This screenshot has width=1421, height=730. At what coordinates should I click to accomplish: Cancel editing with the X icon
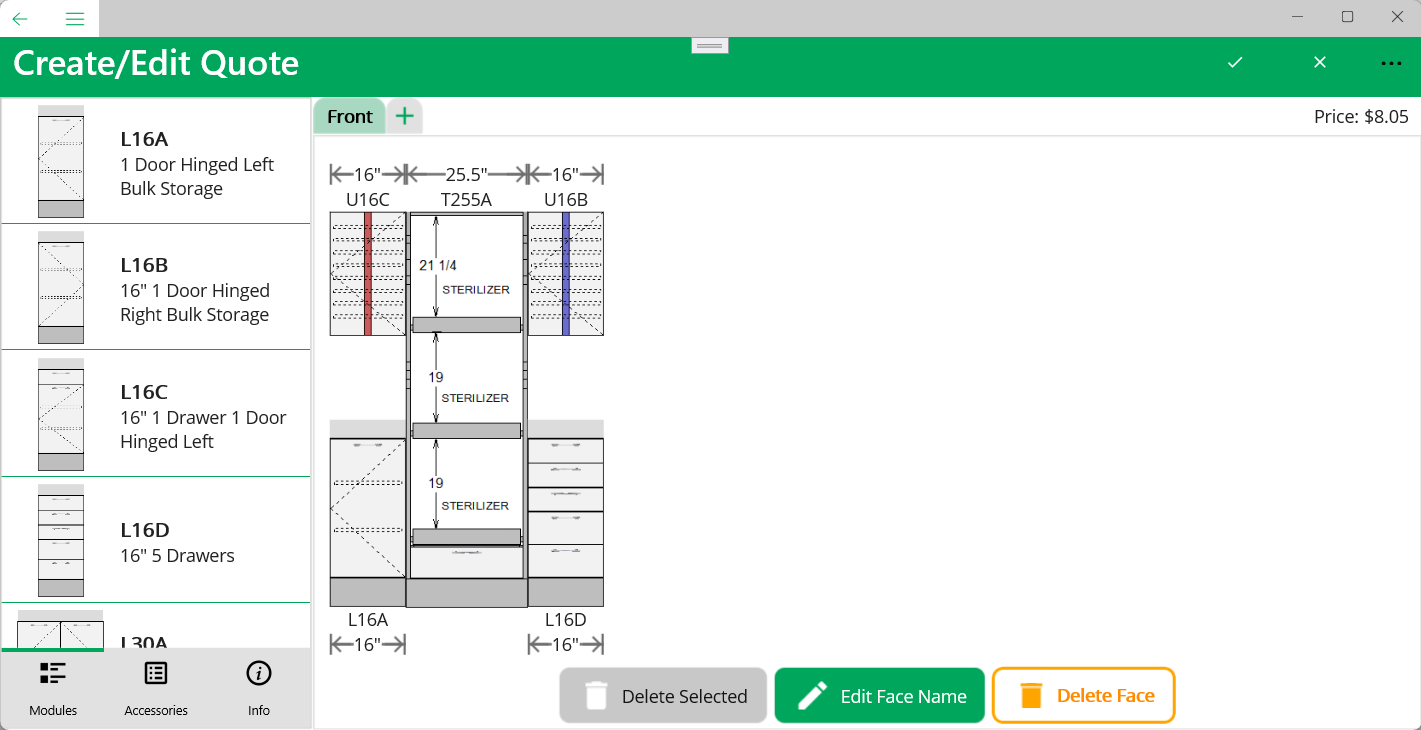pyautogui.click(x=1320, y=62)
